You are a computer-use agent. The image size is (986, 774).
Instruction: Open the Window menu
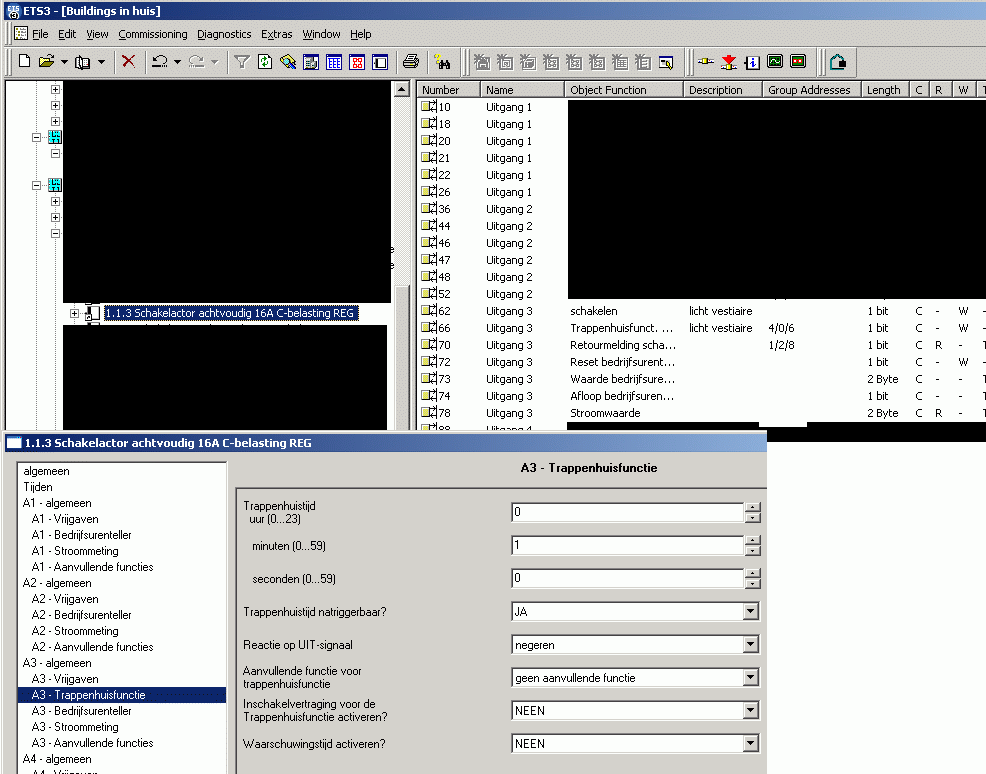(321, 34)
